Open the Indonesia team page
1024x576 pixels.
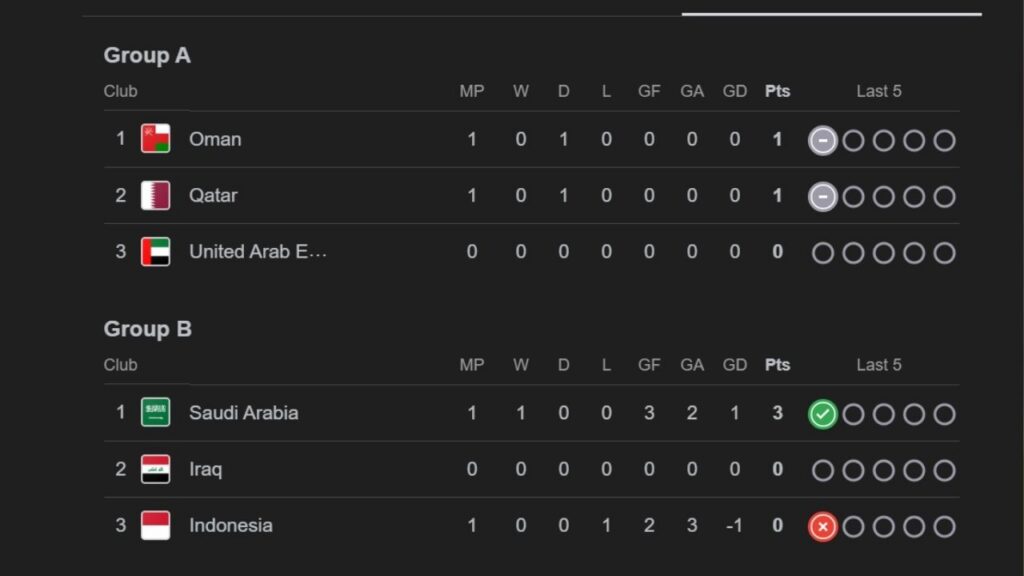point(233,525)
